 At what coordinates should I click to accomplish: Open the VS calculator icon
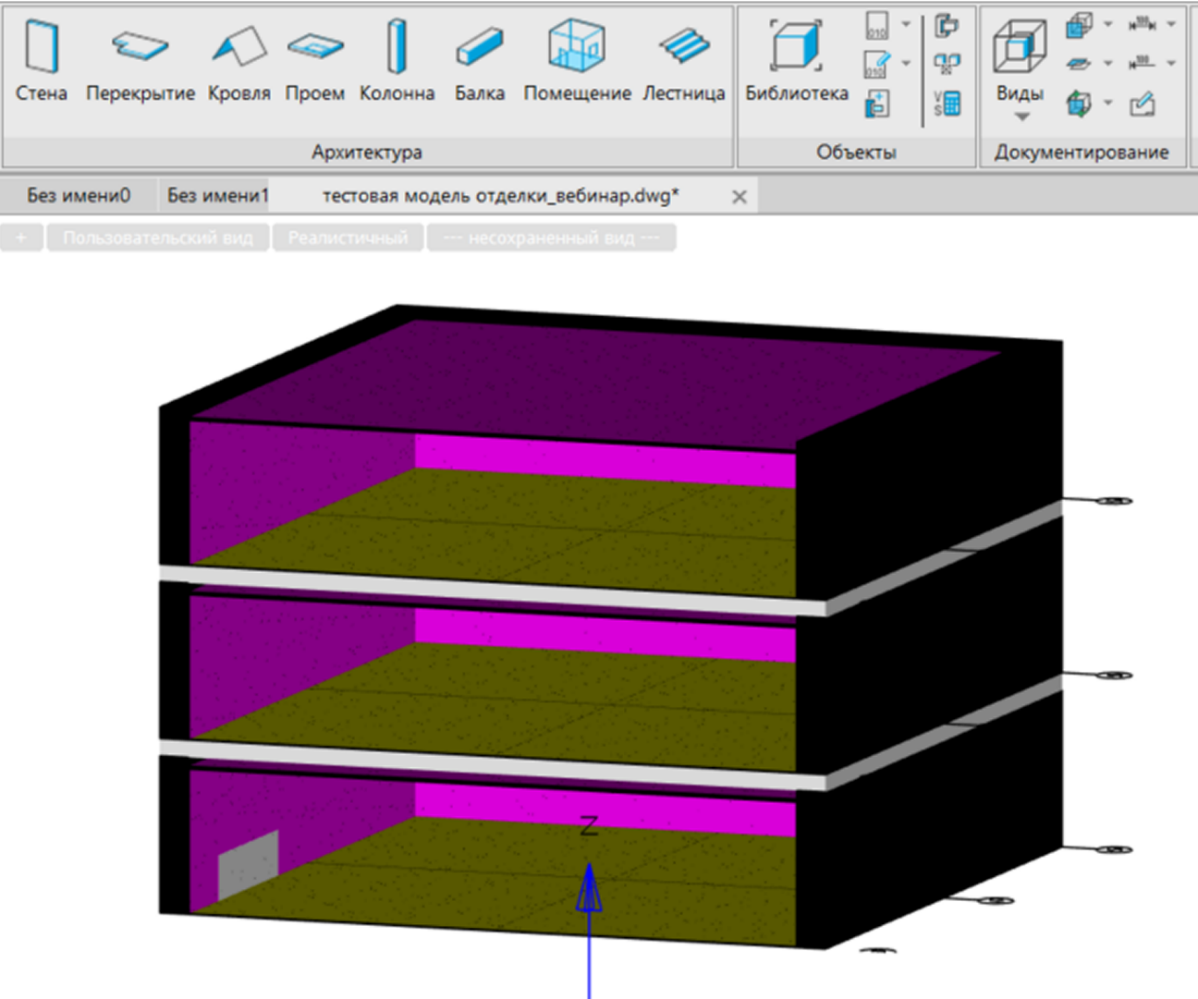click(x=947, y=103)
